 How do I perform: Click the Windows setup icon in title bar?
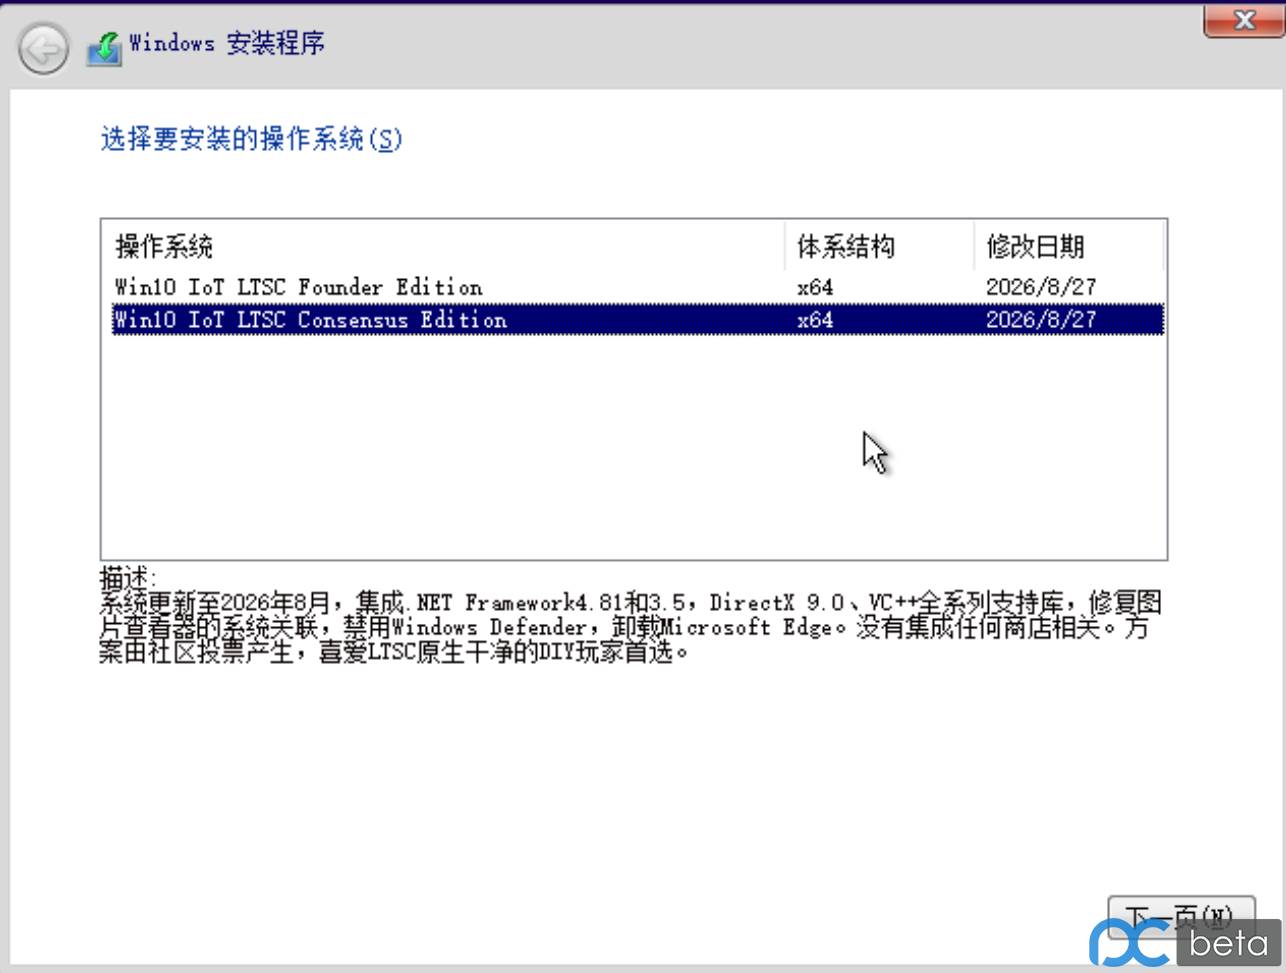tap(104, 48)
